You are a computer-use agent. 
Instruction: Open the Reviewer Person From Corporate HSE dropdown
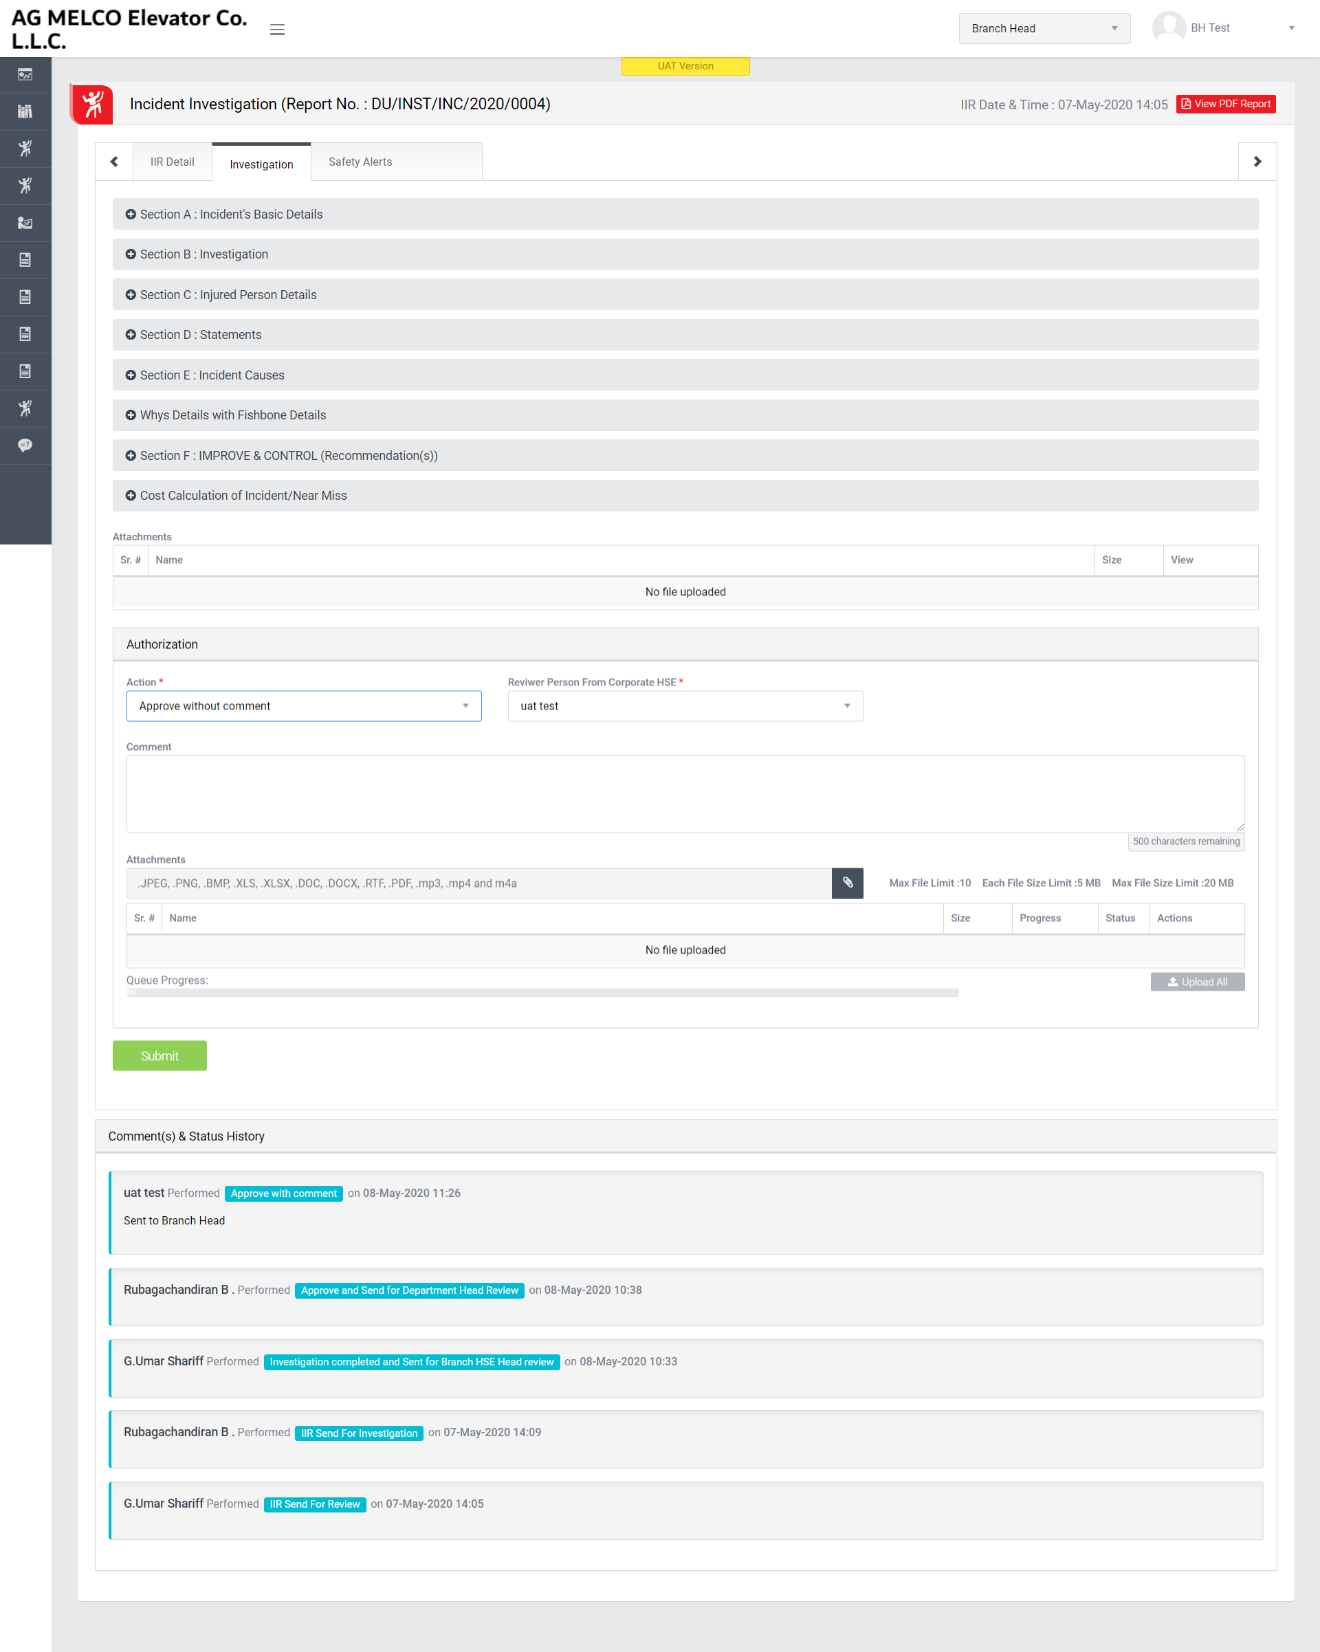point(685,706)
